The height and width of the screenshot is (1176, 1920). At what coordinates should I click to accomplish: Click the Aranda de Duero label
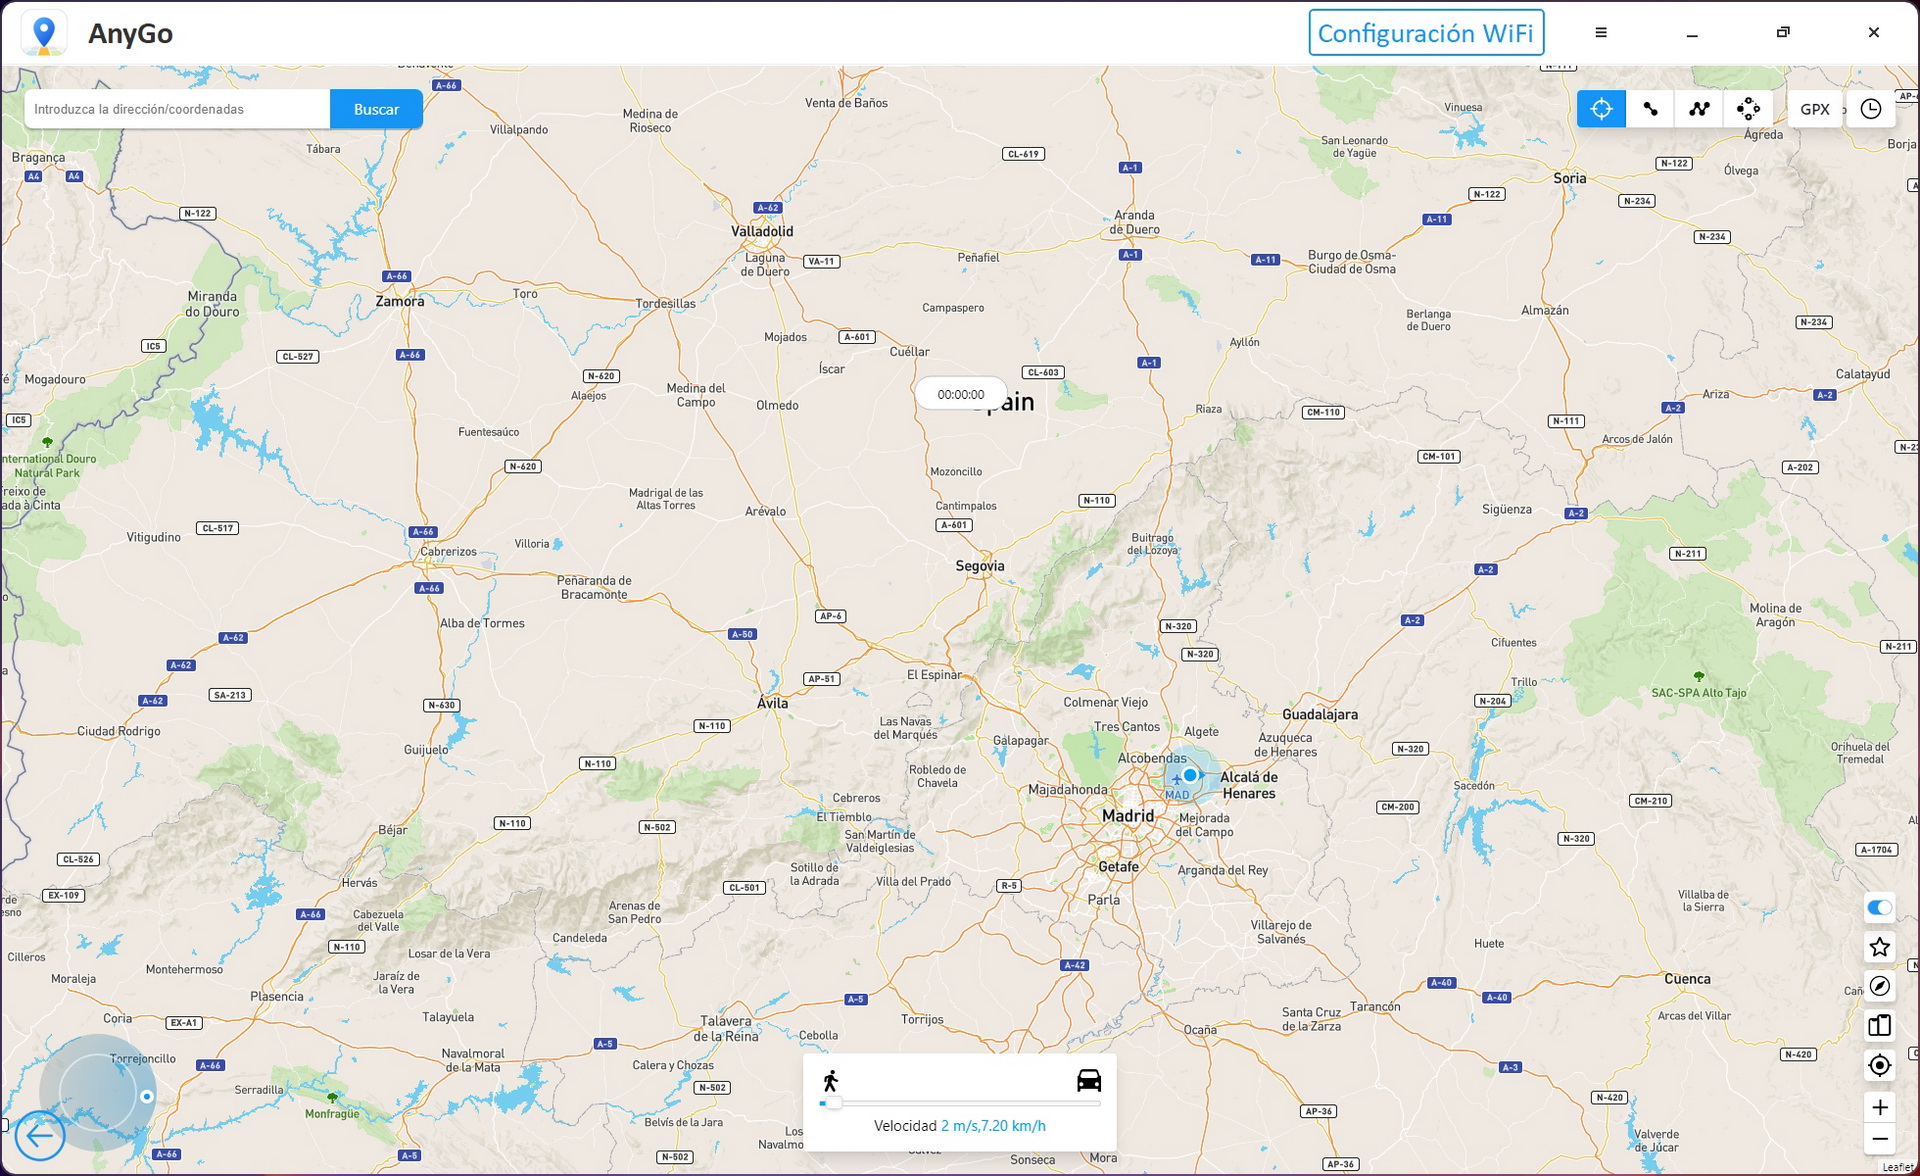tap(1134, 222)
